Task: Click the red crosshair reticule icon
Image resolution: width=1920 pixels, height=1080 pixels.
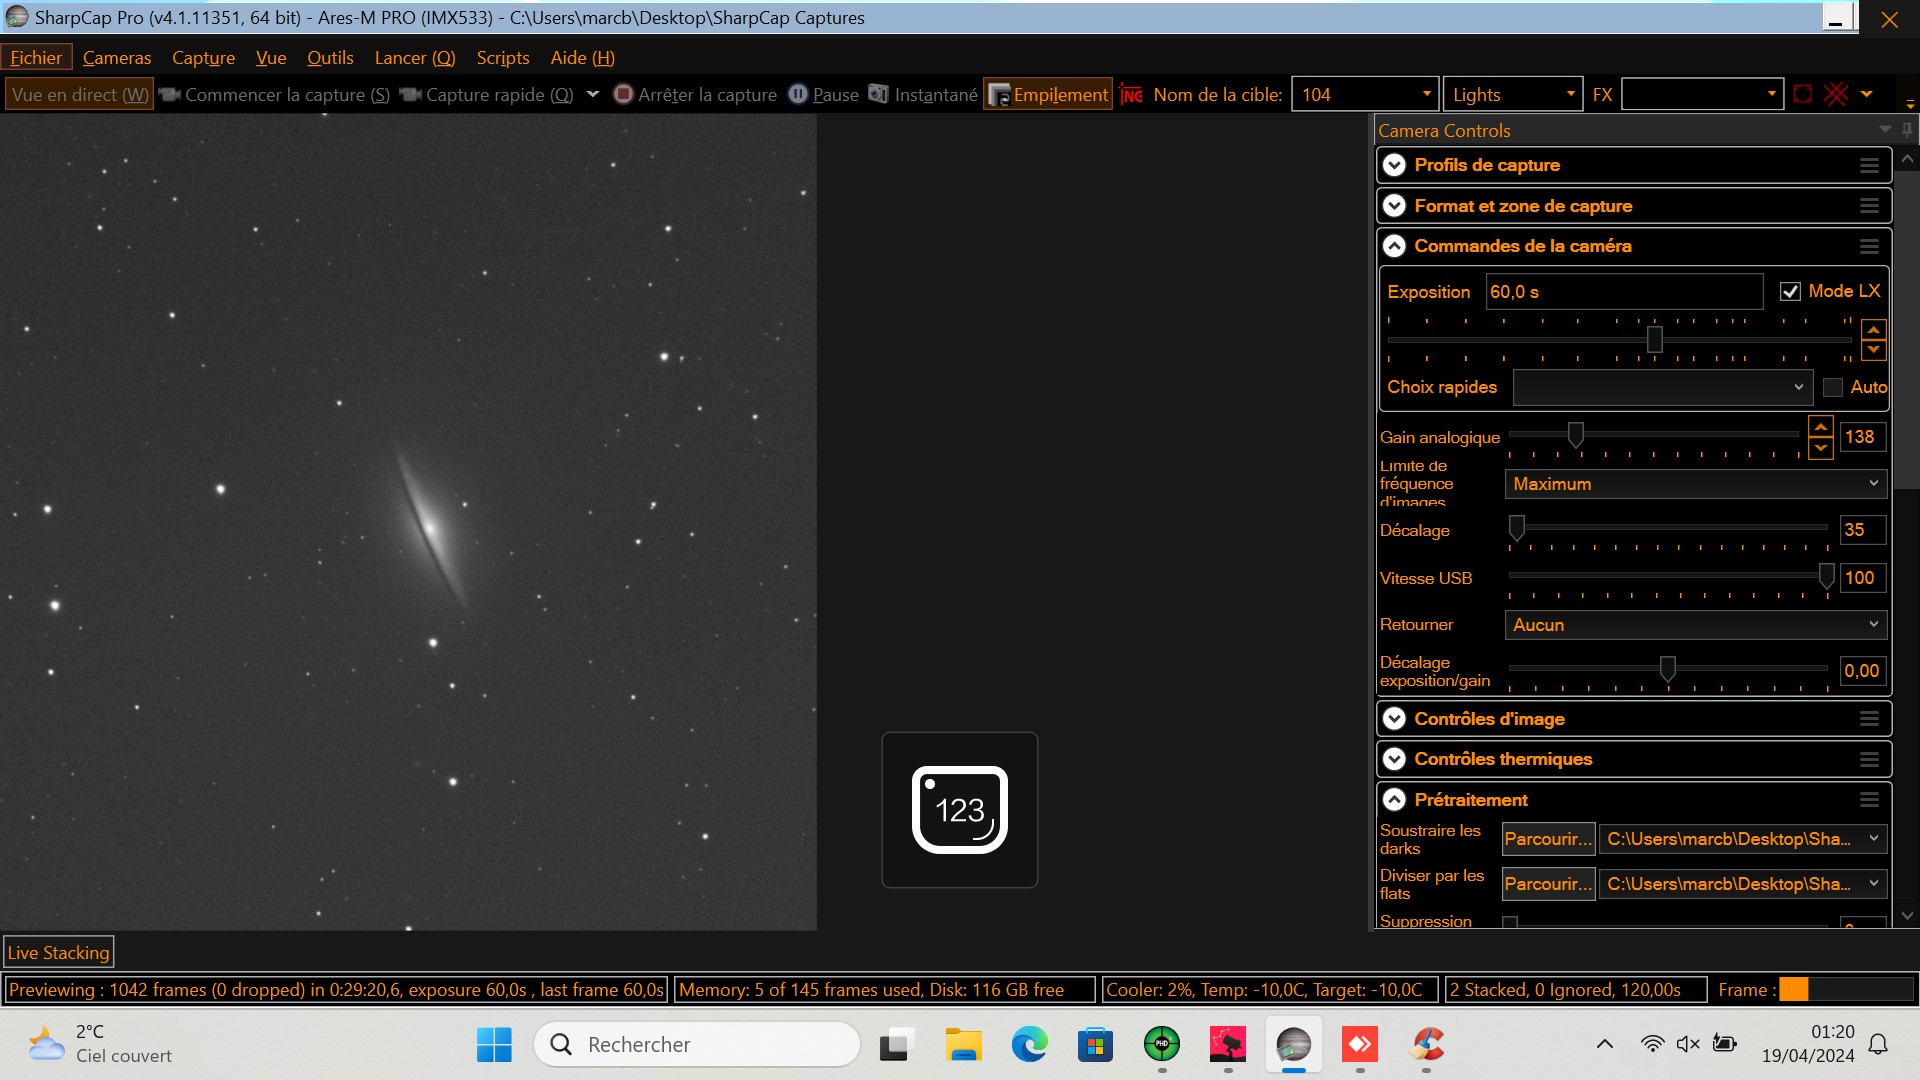Action: [x=1836, y=94]
